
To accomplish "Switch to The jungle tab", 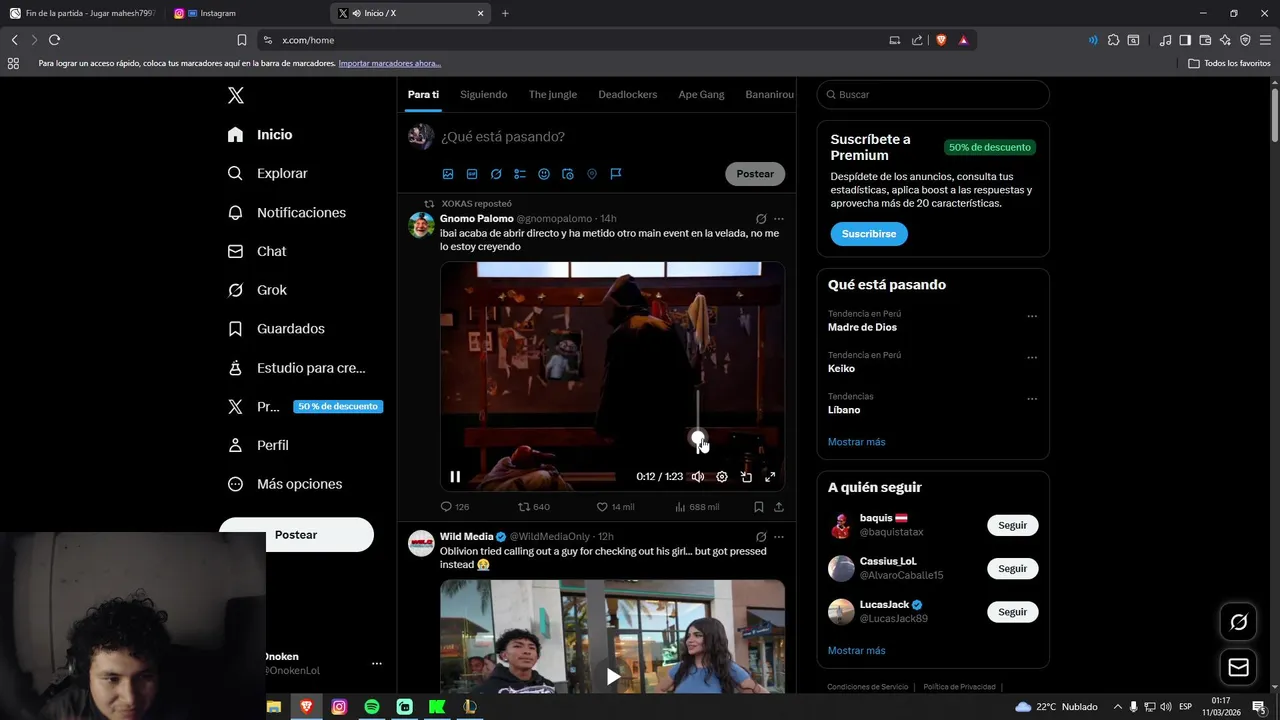I will pos(553,95).
